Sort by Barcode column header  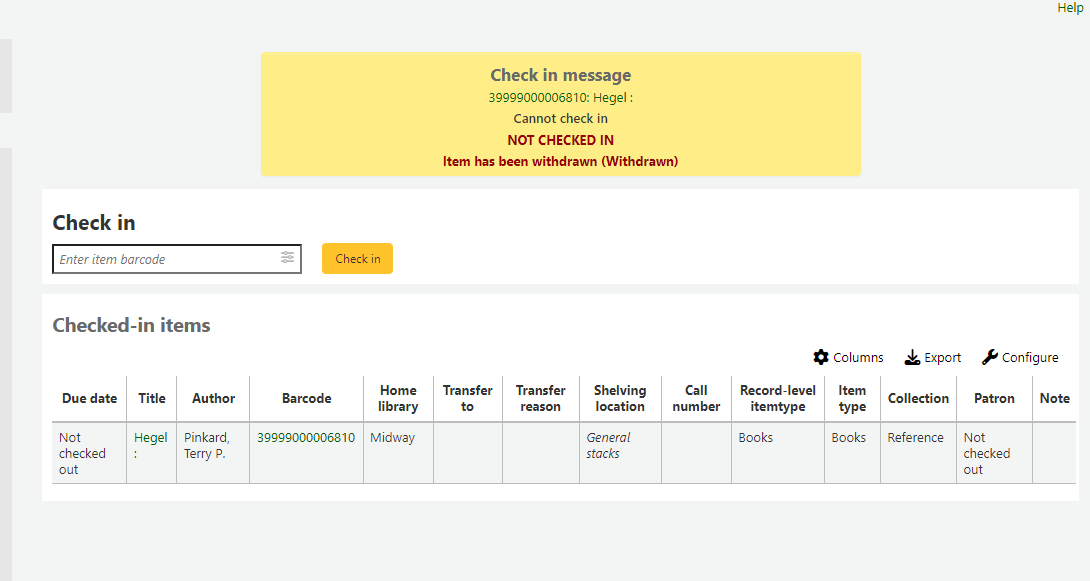pyautogui.click(x=306, y=398)
